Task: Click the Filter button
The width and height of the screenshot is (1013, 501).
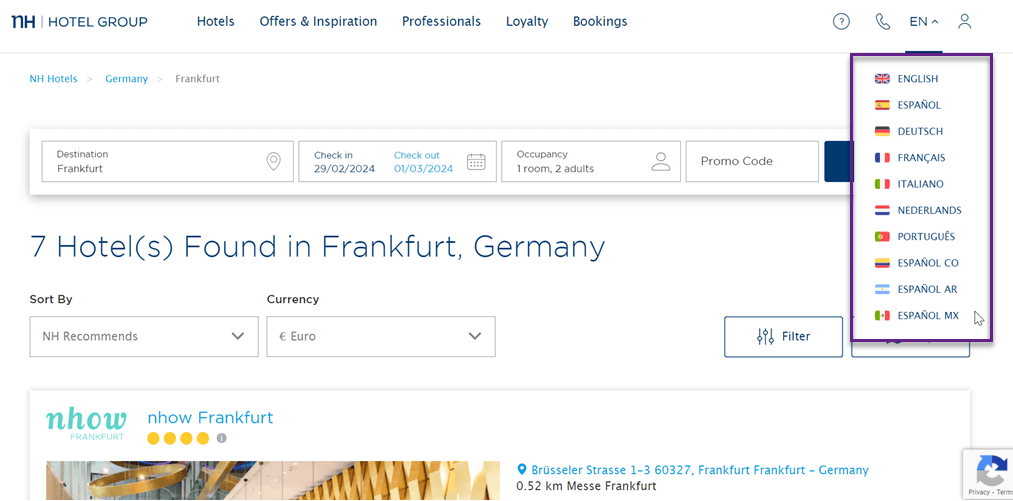Action: click(x=783, y=336)
